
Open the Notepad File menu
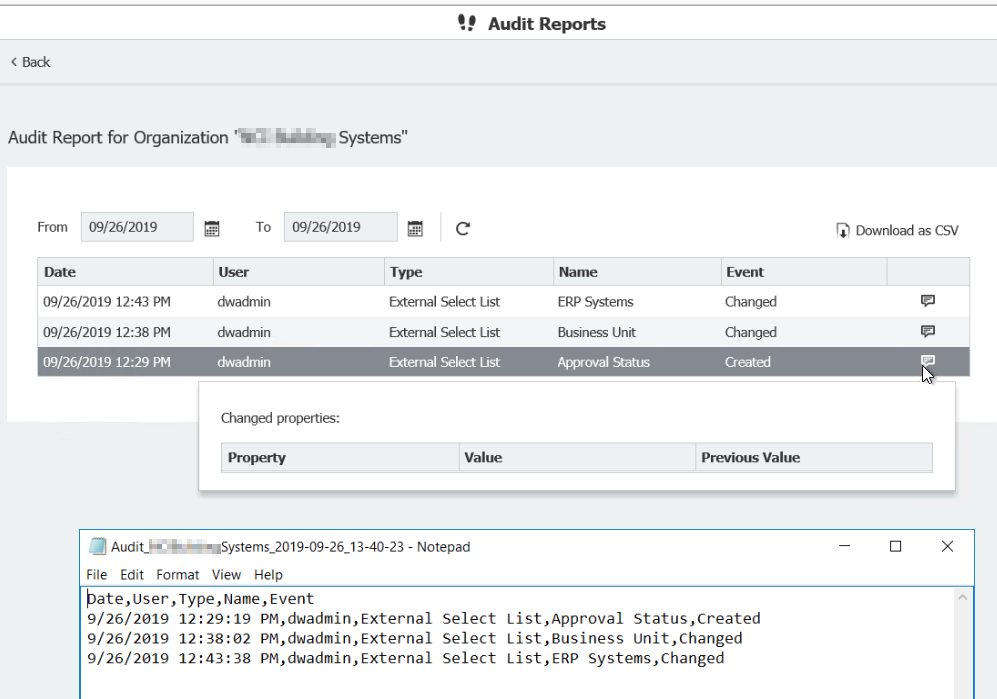pos(96,575)
